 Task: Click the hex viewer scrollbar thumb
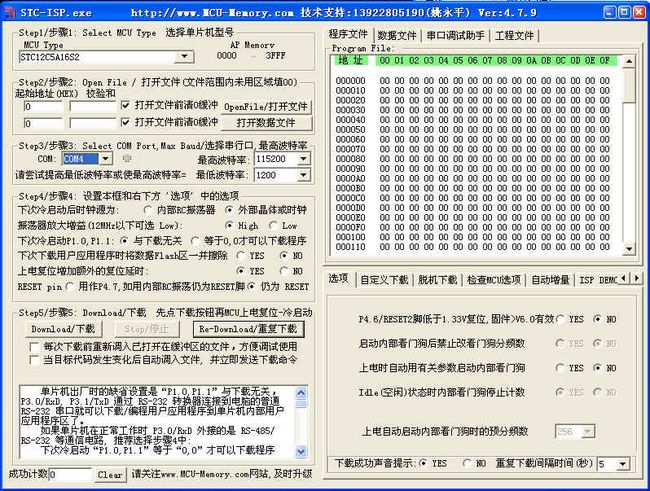[x=629, y=85]
